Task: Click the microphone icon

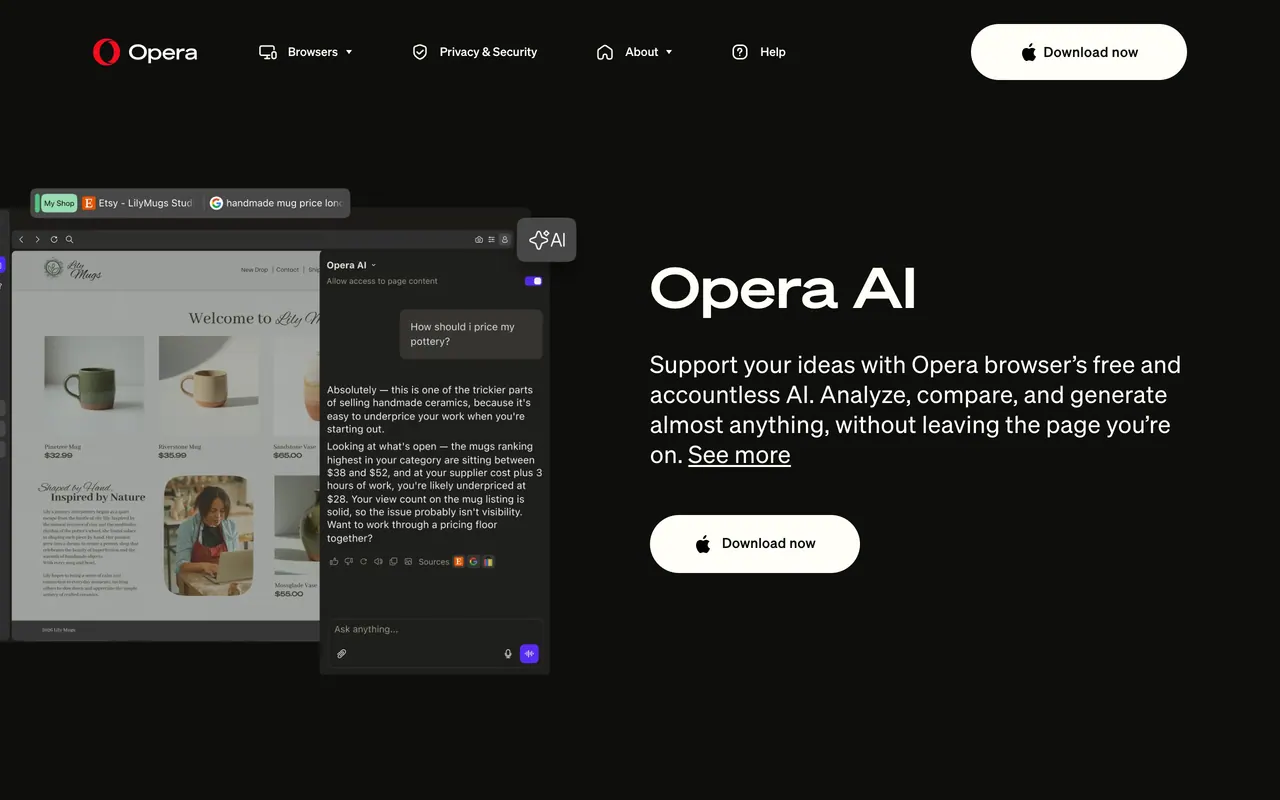Action: coord(508,654)
